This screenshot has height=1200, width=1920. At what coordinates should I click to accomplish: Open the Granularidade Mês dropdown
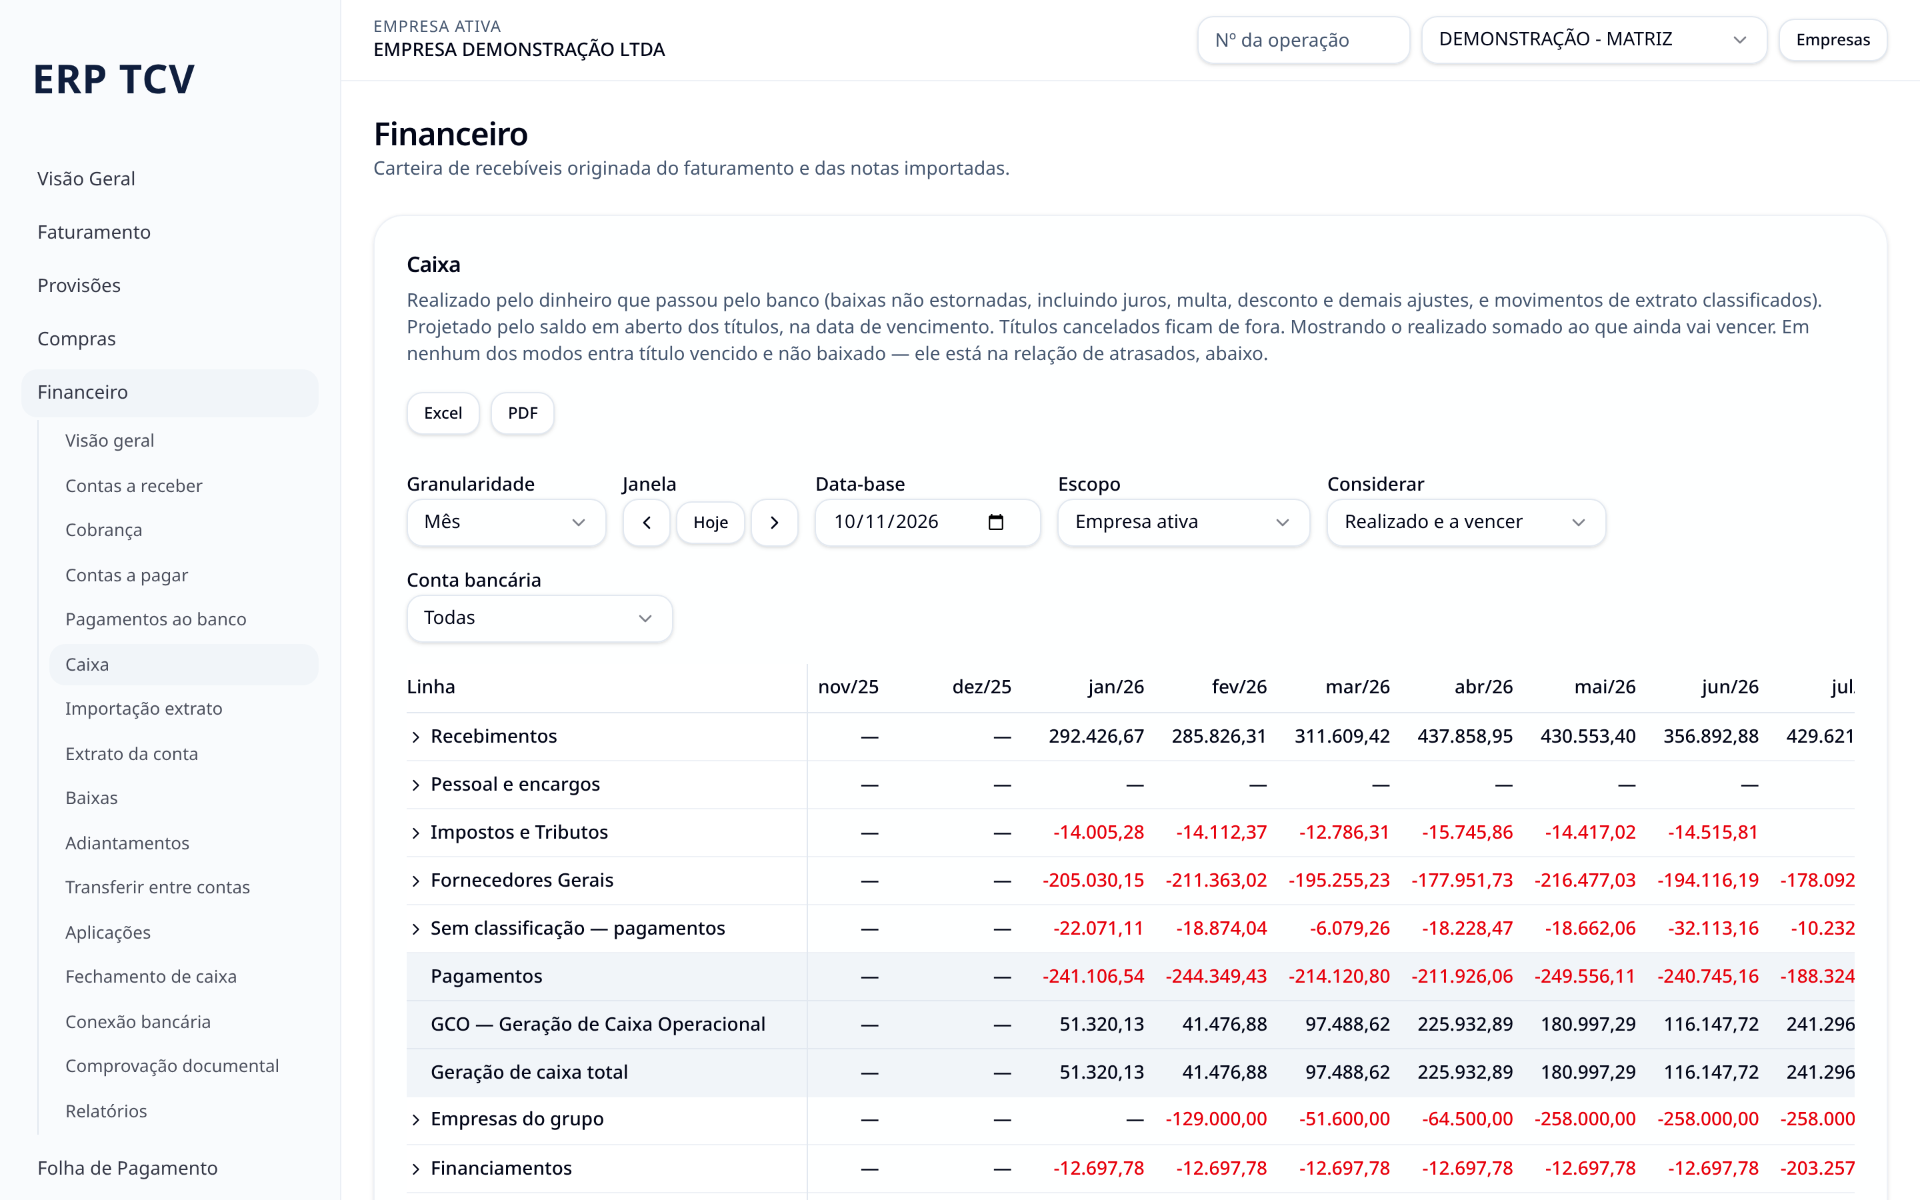506,522
